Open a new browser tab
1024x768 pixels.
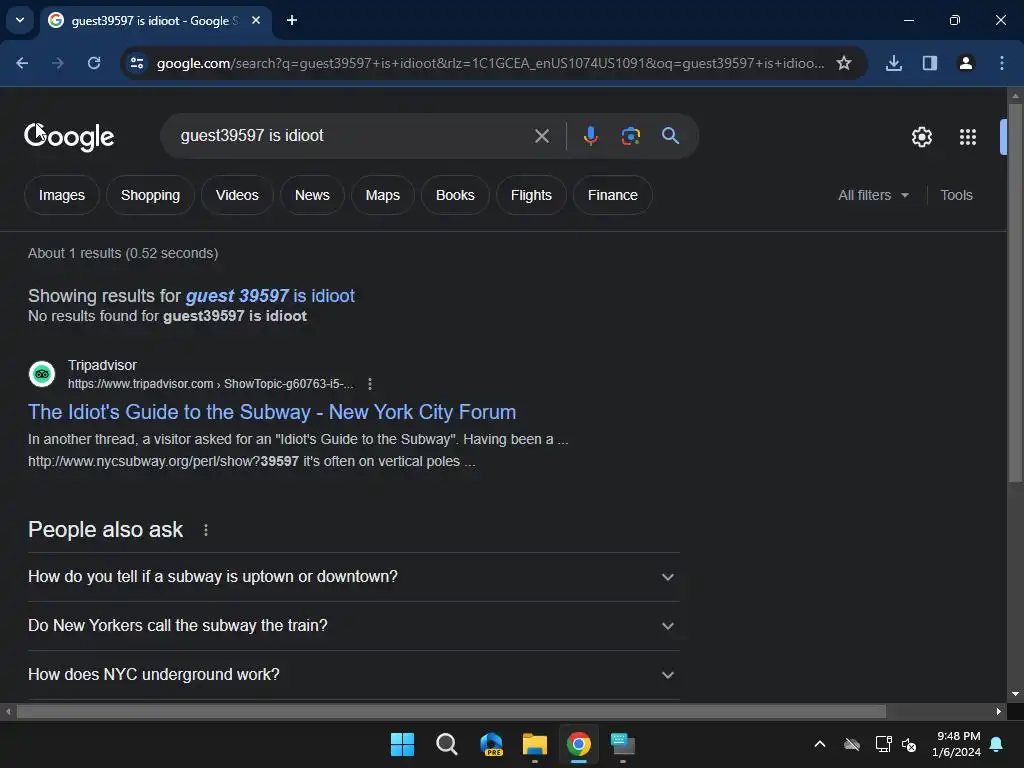[x=292, y=20]
